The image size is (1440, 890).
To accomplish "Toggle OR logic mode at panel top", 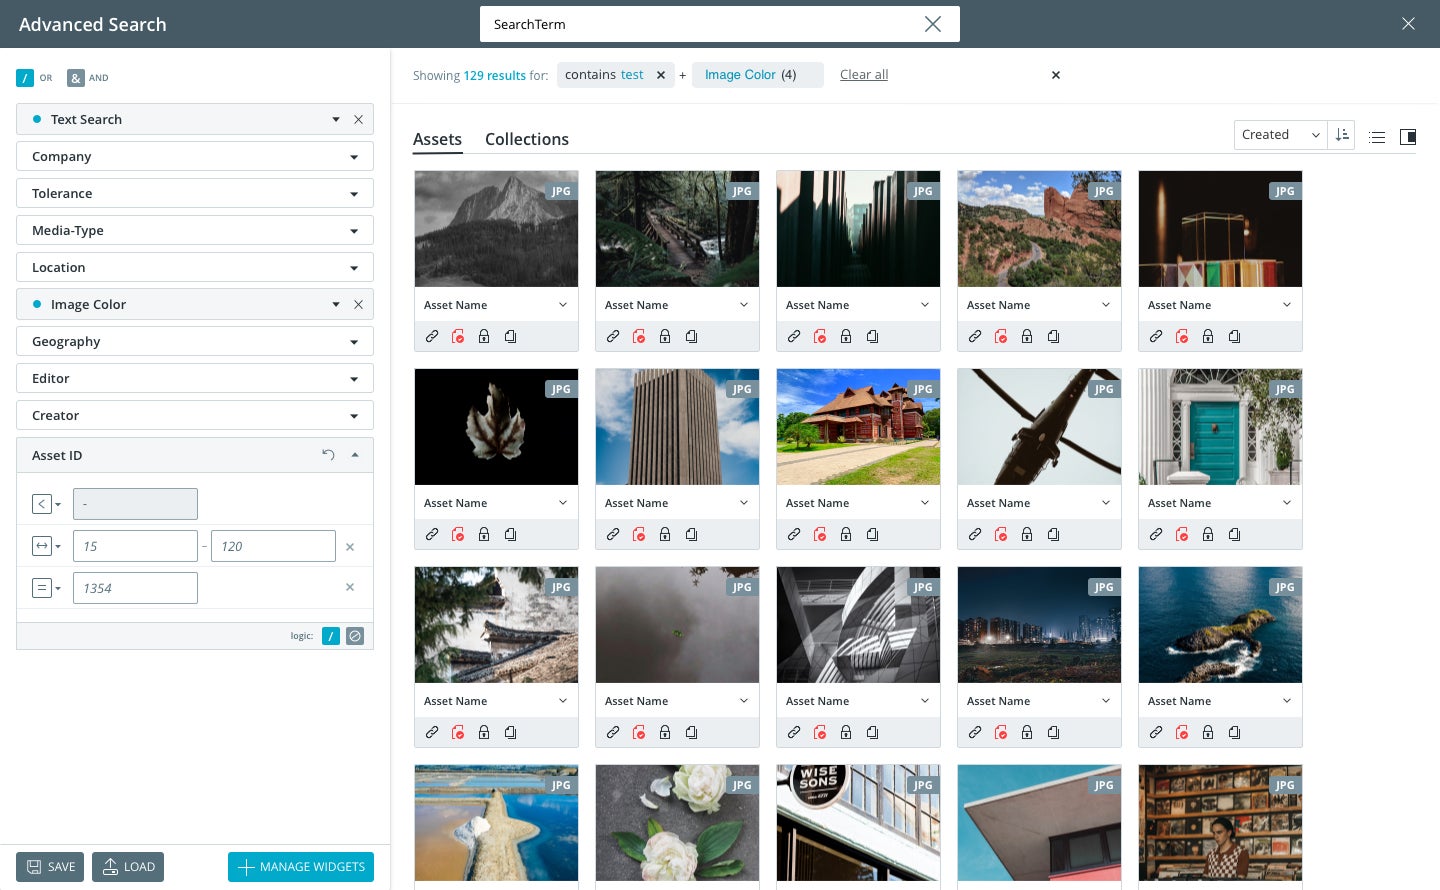I will [x=24, y=76].
